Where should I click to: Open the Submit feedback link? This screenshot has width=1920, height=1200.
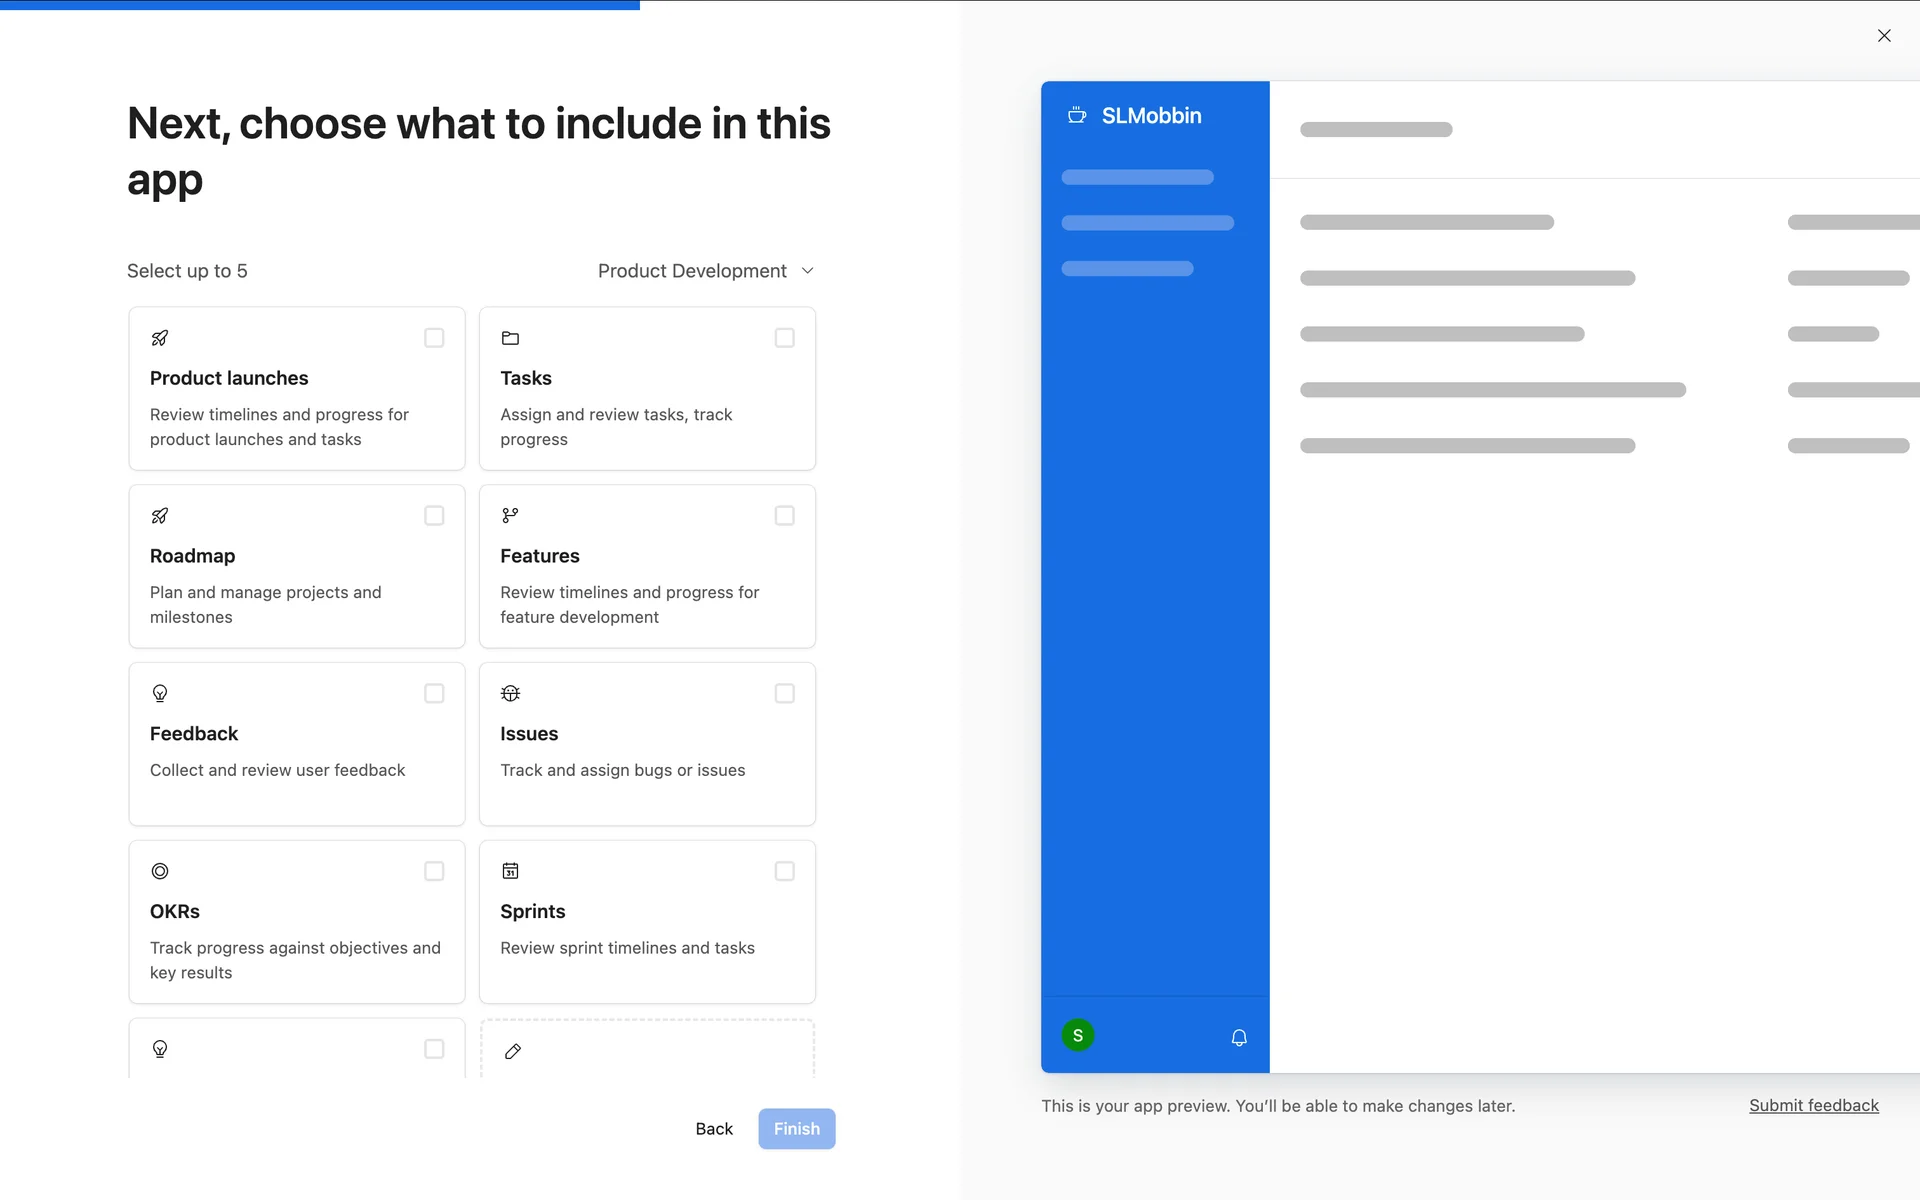point(1813,1105)
